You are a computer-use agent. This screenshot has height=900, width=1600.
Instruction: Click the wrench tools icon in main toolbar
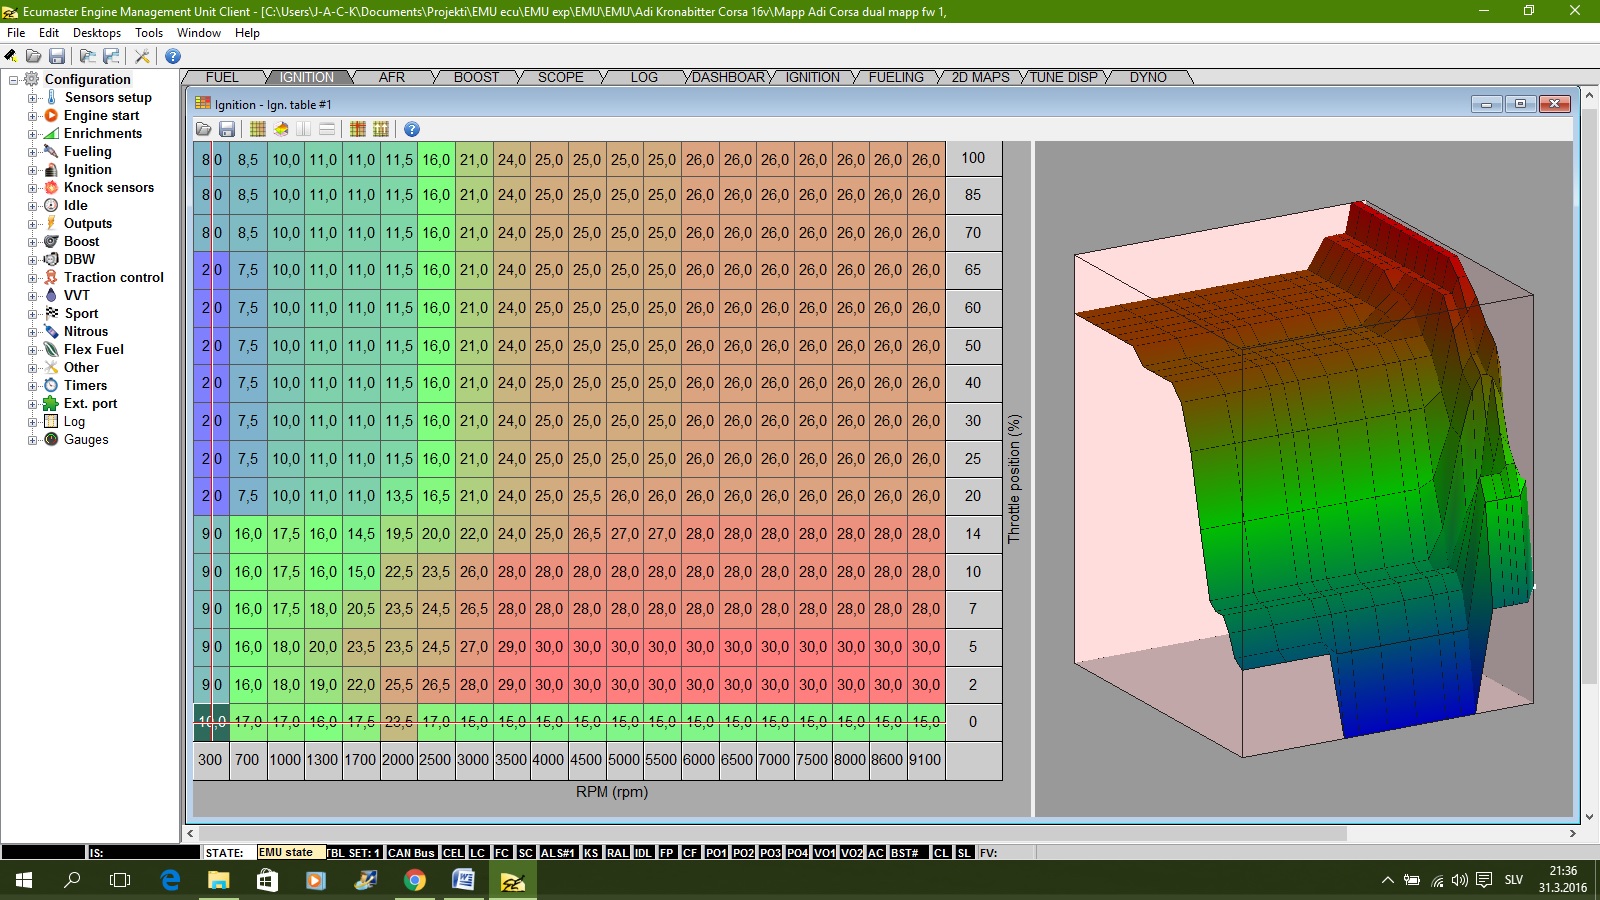(142, 56)
